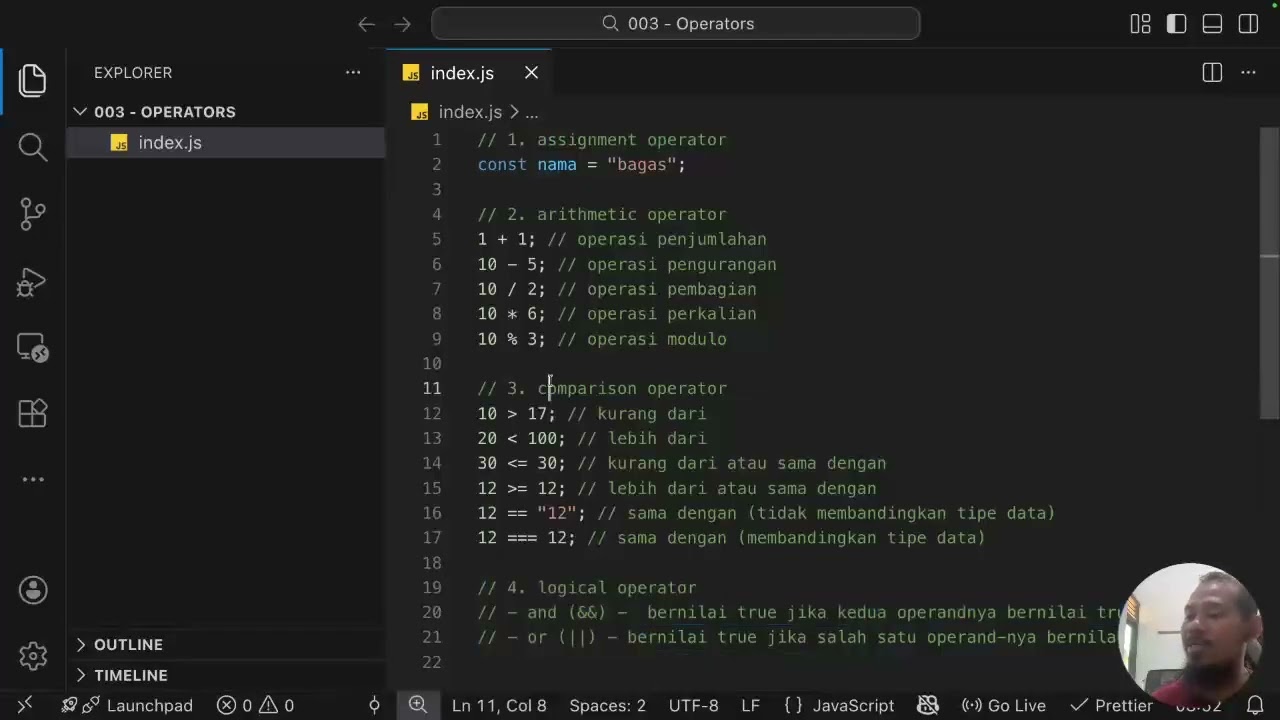The width and height of the screenshot is (1280, 720).
Task: Click the breadcrumb ellipsis symbol segment
Action: [531, 112]
